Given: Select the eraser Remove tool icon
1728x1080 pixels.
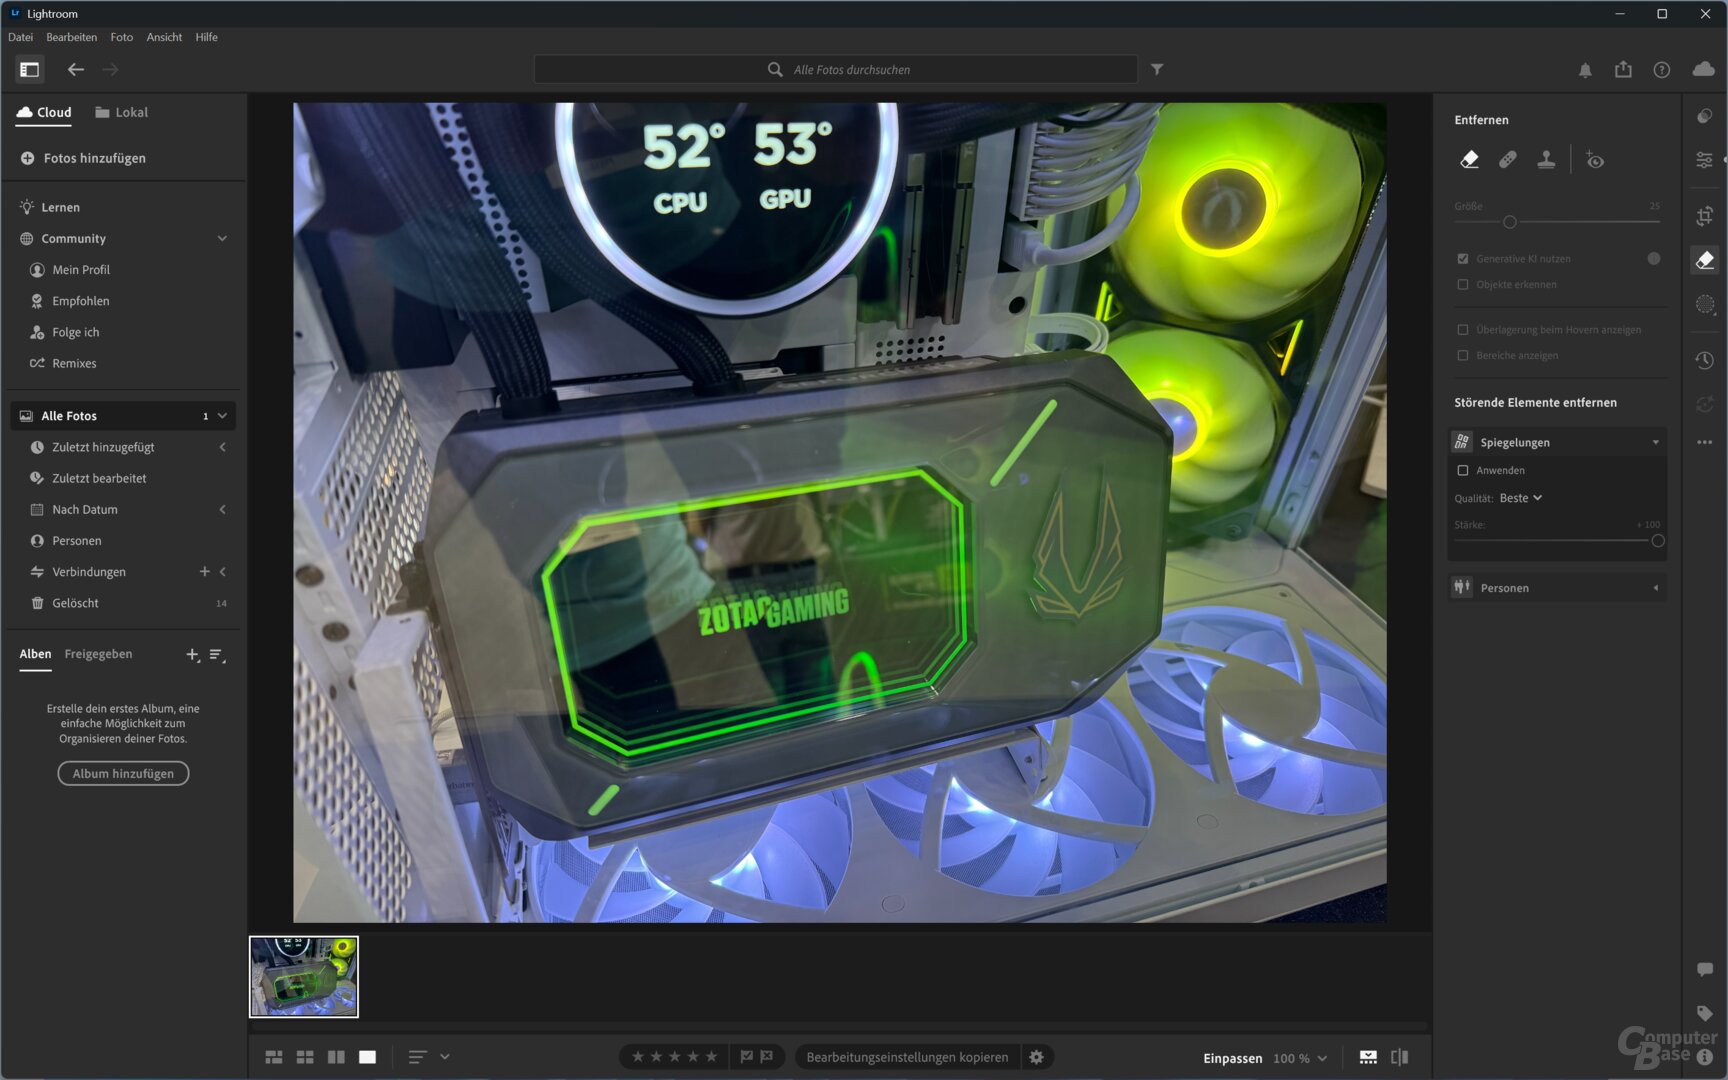Looking at the screenshot, I should (x=1469, y=159).
